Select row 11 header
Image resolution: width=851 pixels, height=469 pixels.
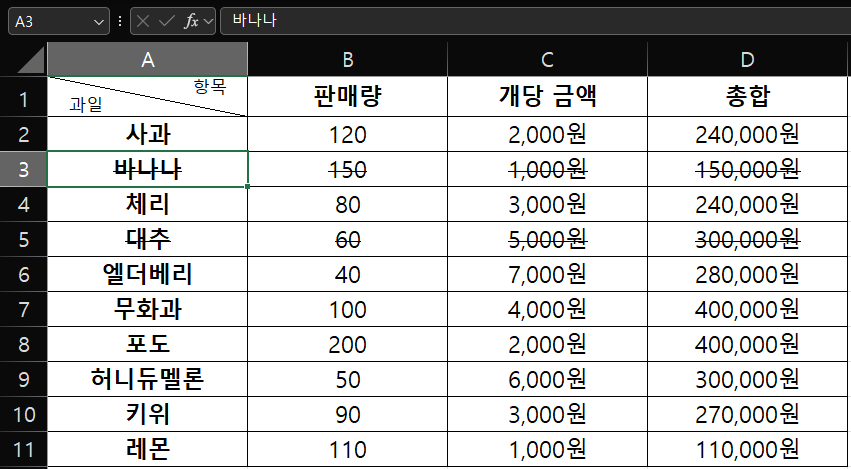coord(23,449)
